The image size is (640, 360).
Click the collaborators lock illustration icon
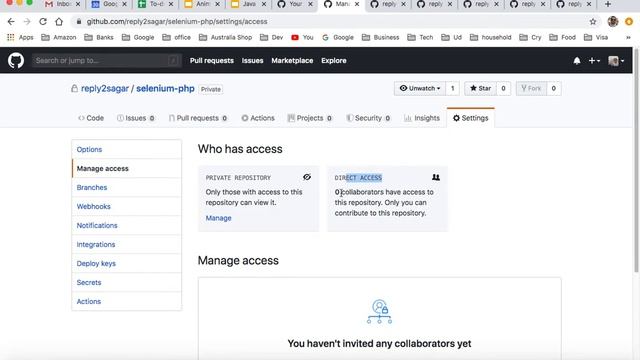tap(380, 311)
